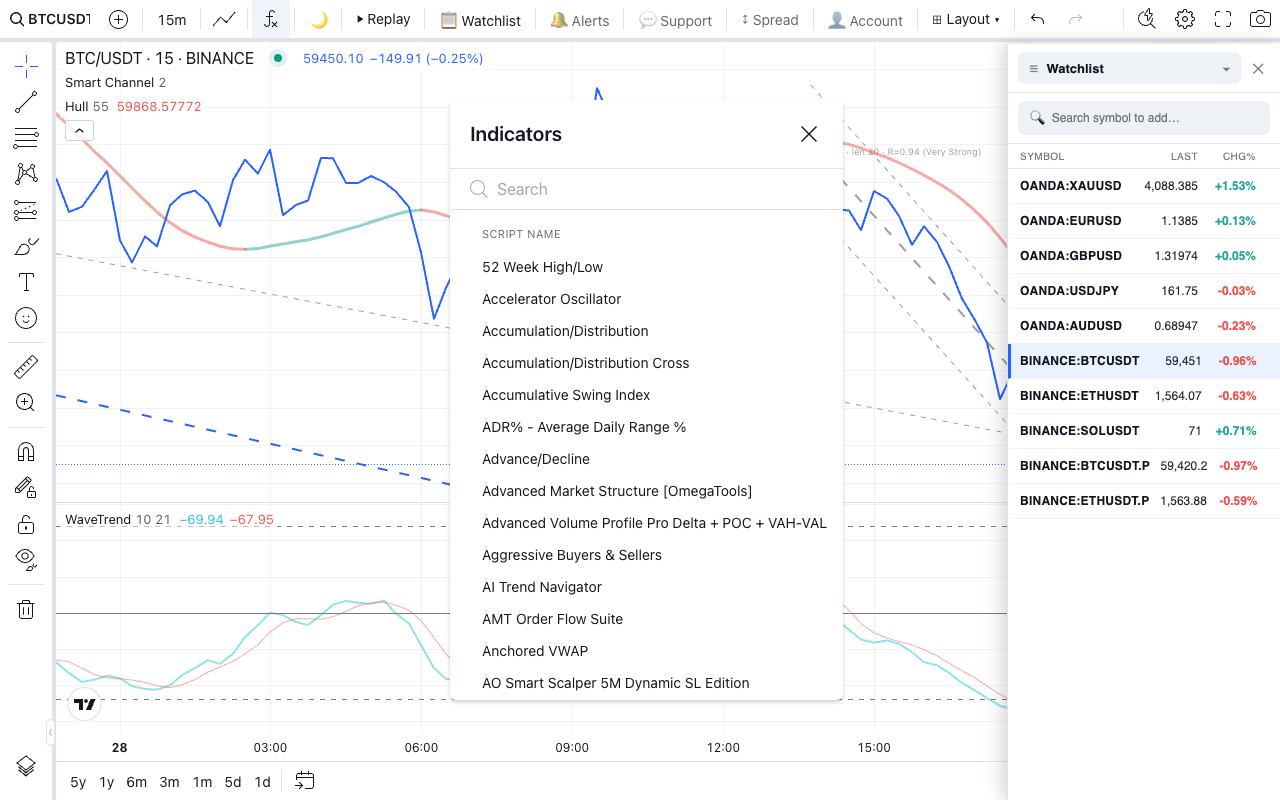Set the chart range to 1d
Viewport: 1280px width, 800px height.
coord(262,782)
